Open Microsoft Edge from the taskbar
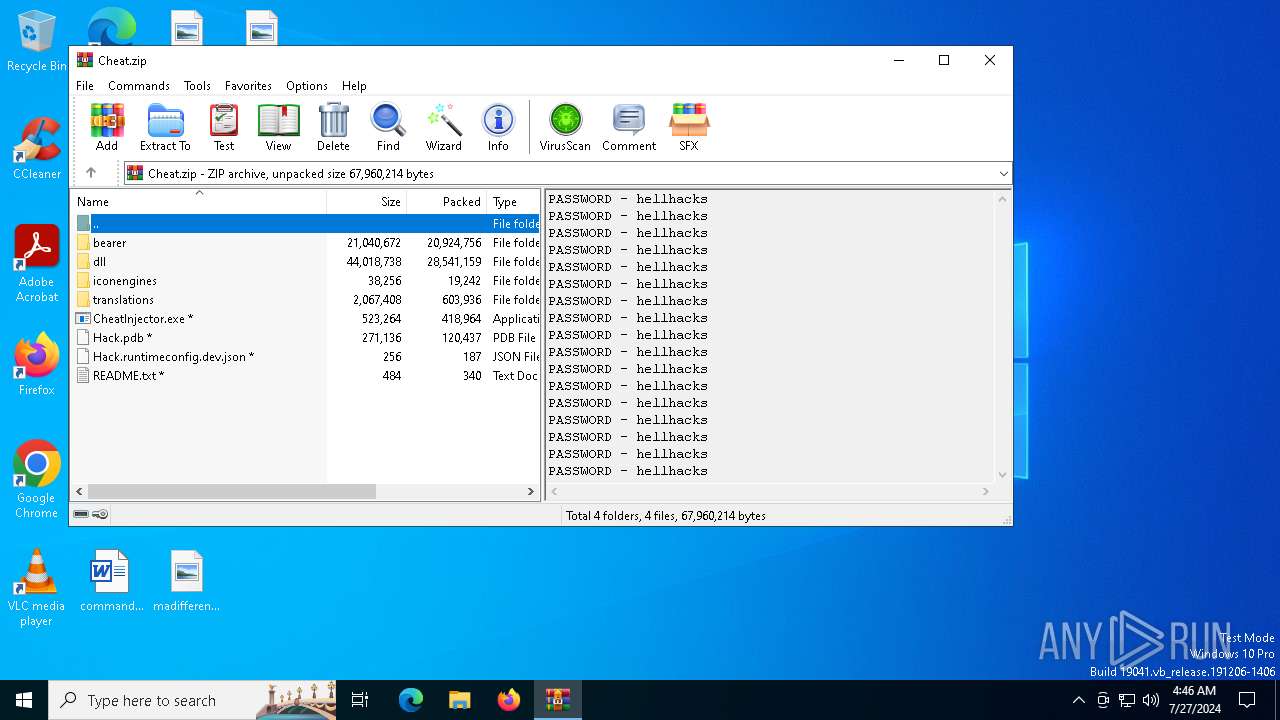Screen dimensions: 1280x720 tap(411, 700)
